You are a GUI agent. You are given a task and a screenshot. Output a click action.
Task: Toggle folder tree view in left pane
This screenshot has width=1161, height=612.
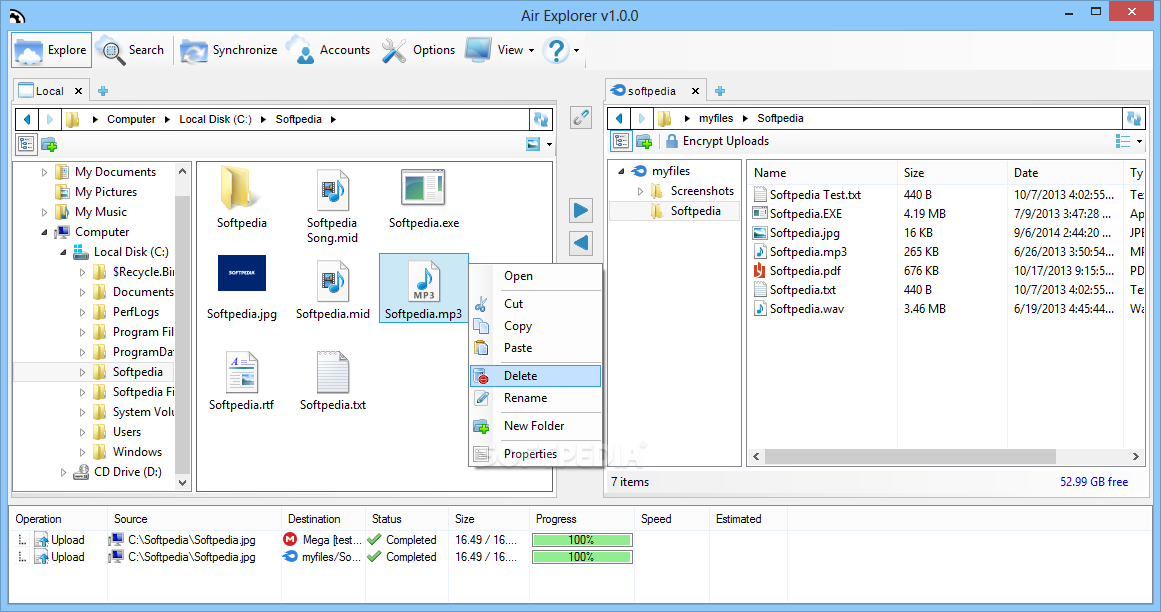pos(27,144)
